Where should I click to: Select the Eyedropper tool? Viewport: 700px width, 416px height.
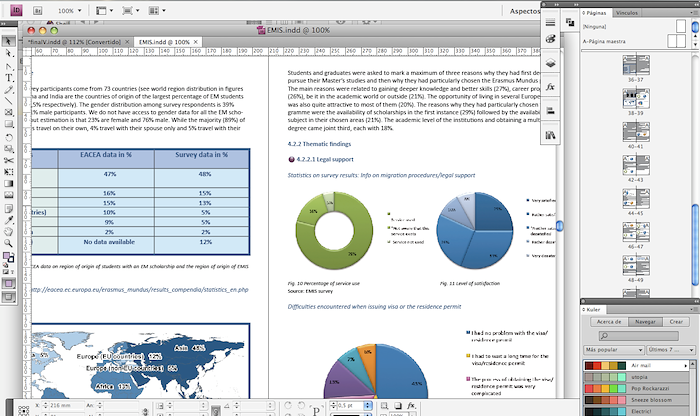point(8,220)
